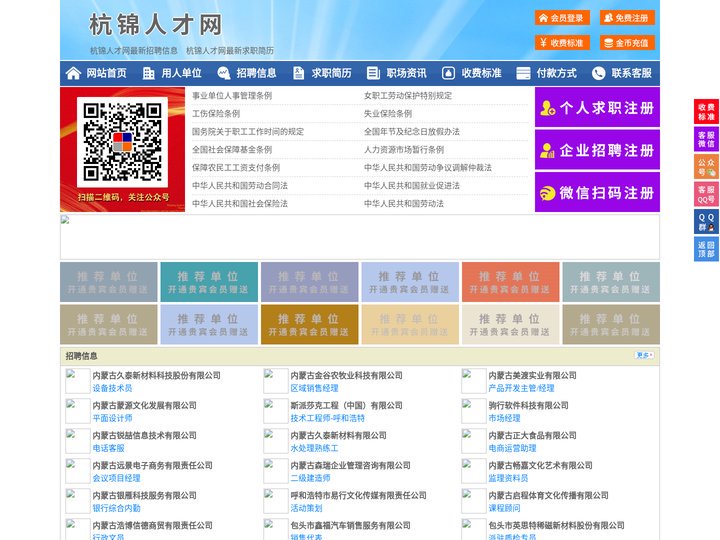Open 事业单位人事管理条例 link
Screen dimensions: 720x540
[x=232, y=96]
